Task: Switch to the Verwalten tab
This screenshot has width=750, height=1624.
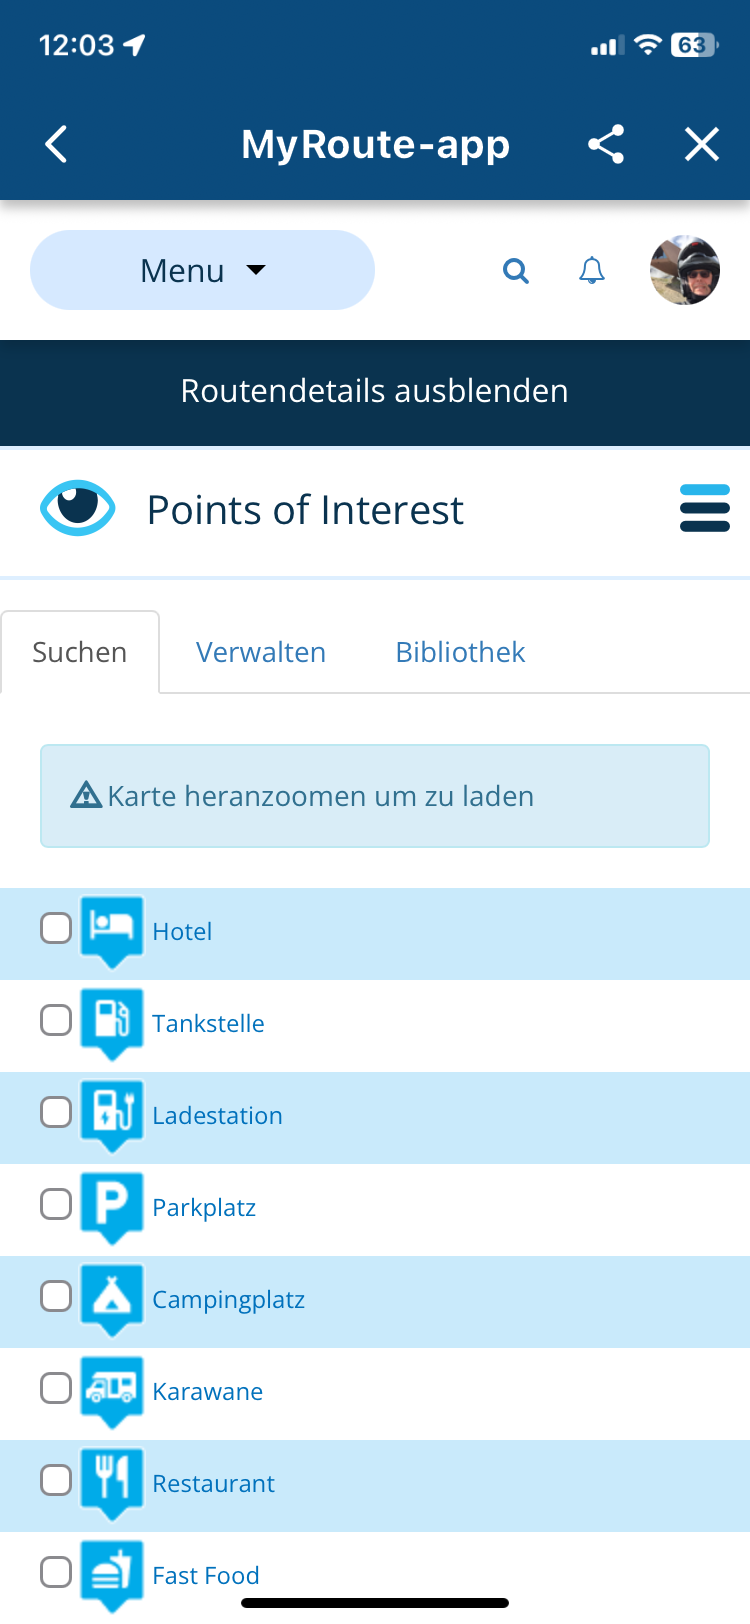Action: pos(261,652)
